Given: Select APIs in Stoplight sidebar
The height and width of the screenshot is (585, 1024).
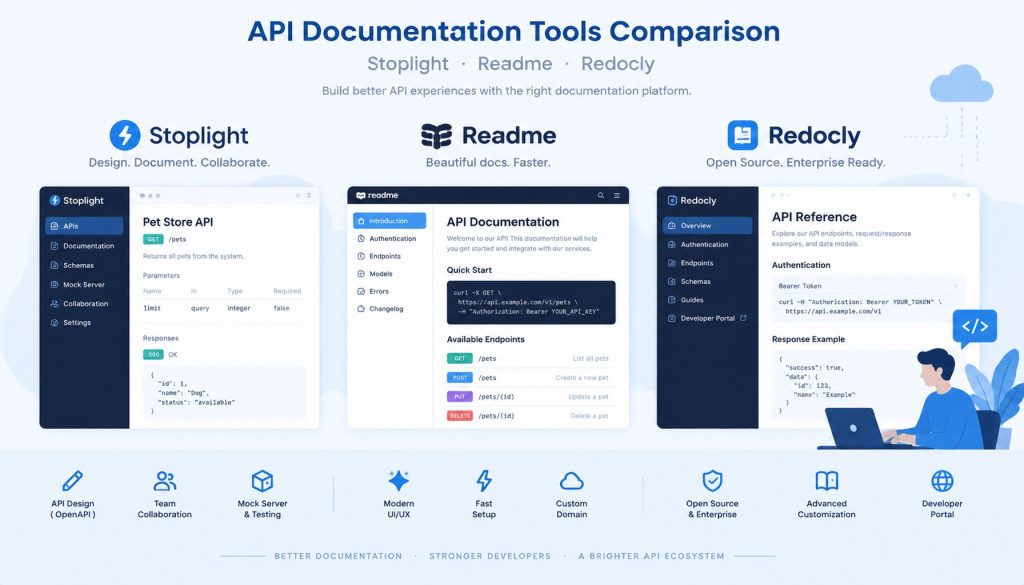Looking at the screenshot, I should pos(84,226).
